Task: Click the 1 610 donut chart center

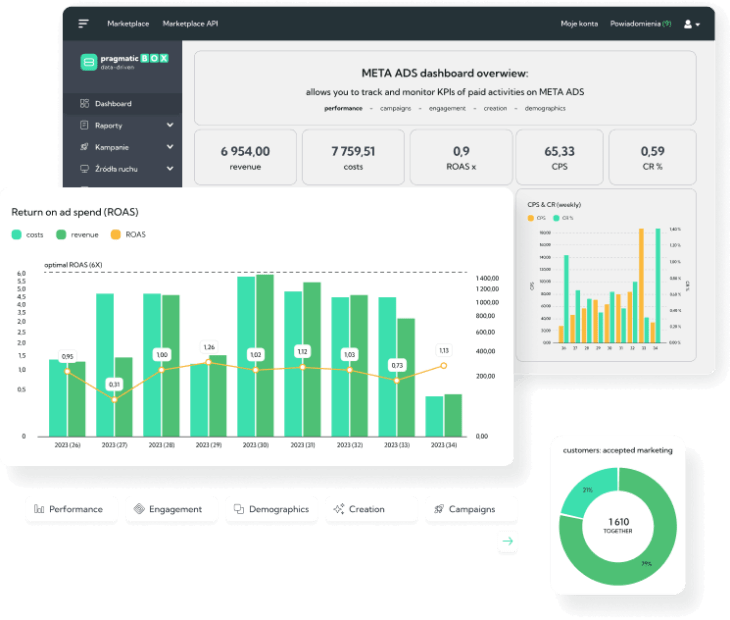Action: [x=617, y=527]
